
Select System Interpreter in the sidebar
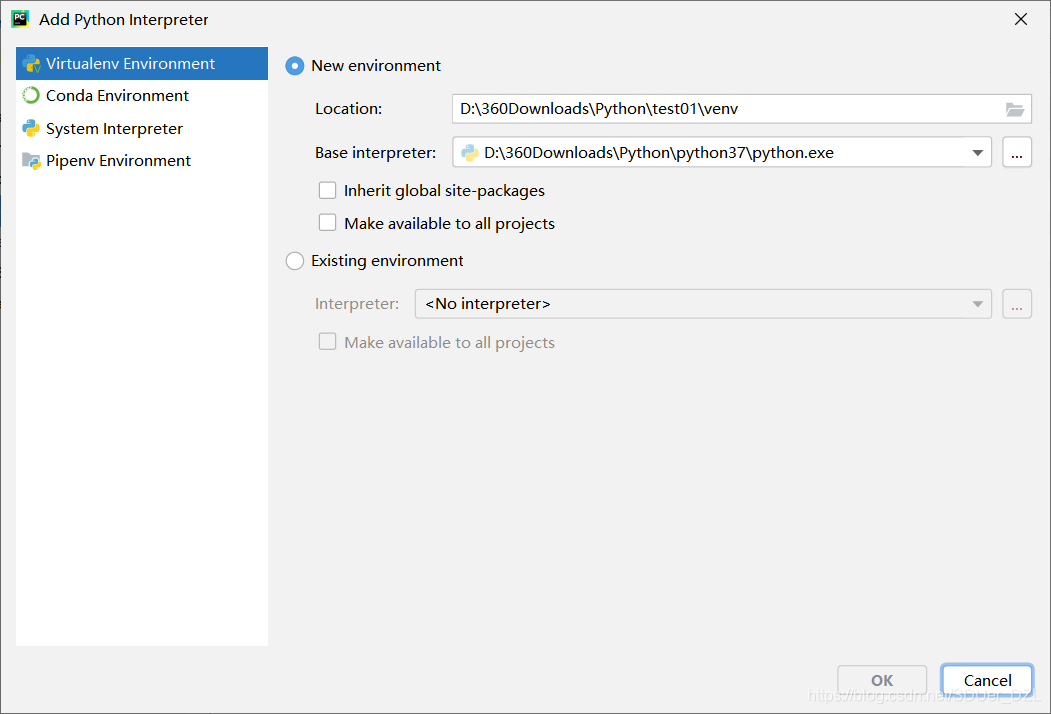pyautogui.click(x=142, y=128)
